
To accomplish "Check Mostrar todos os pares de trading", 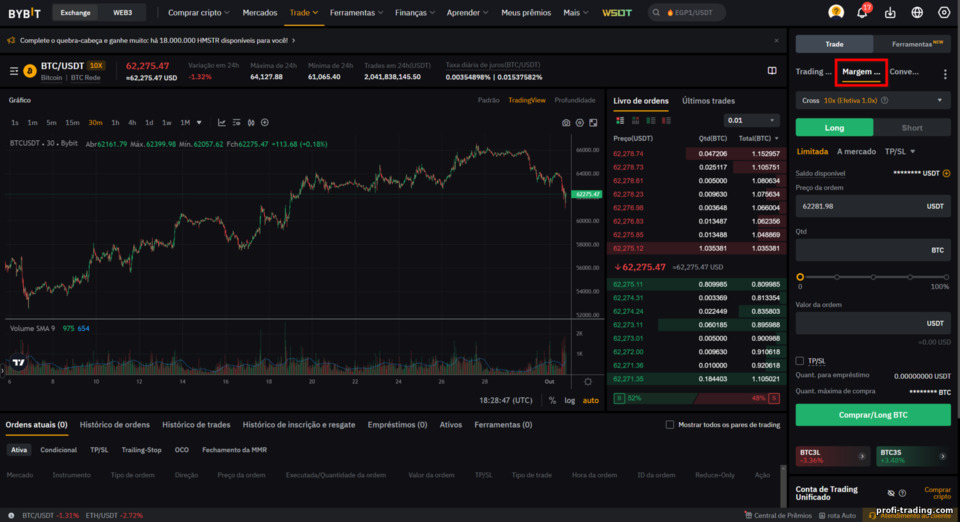I will click(x=670, y=425).
